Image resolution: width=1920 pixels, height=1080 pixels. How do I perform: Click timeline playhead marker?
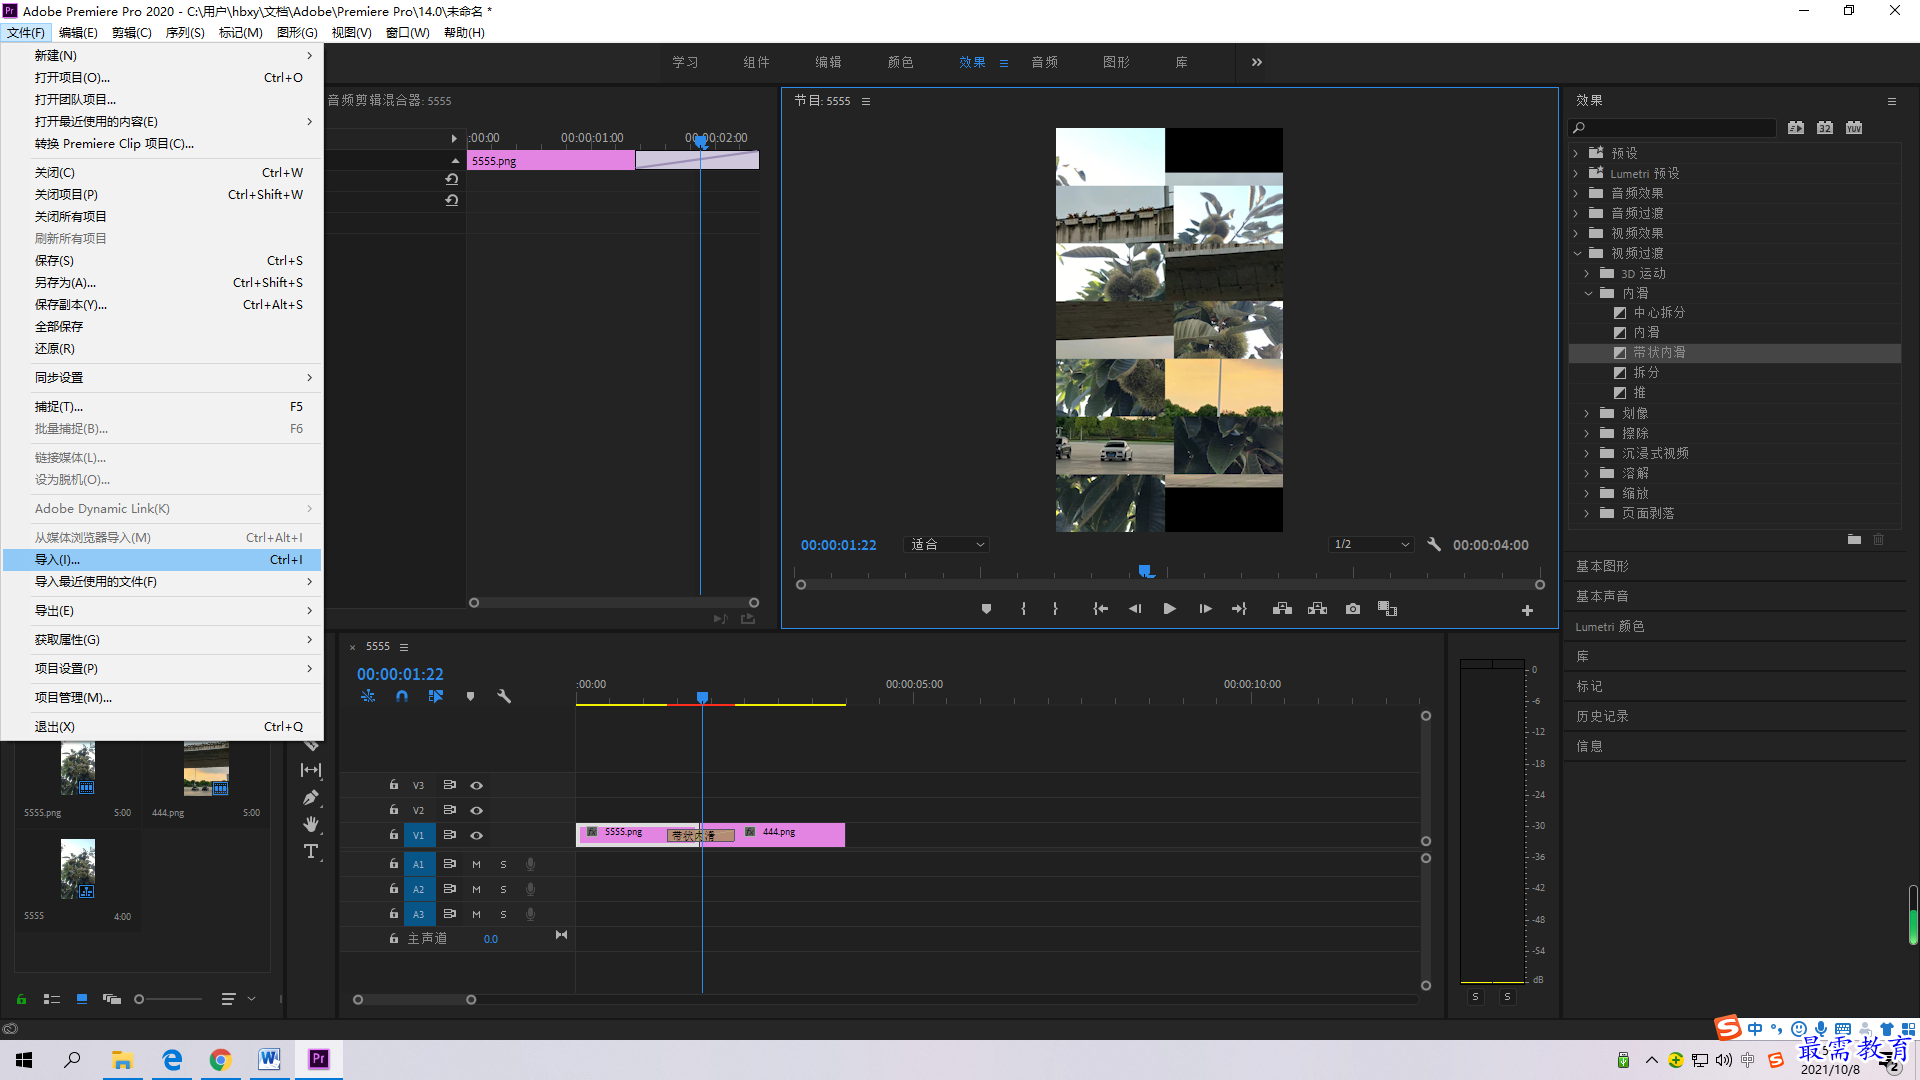(x=702, y=697)
